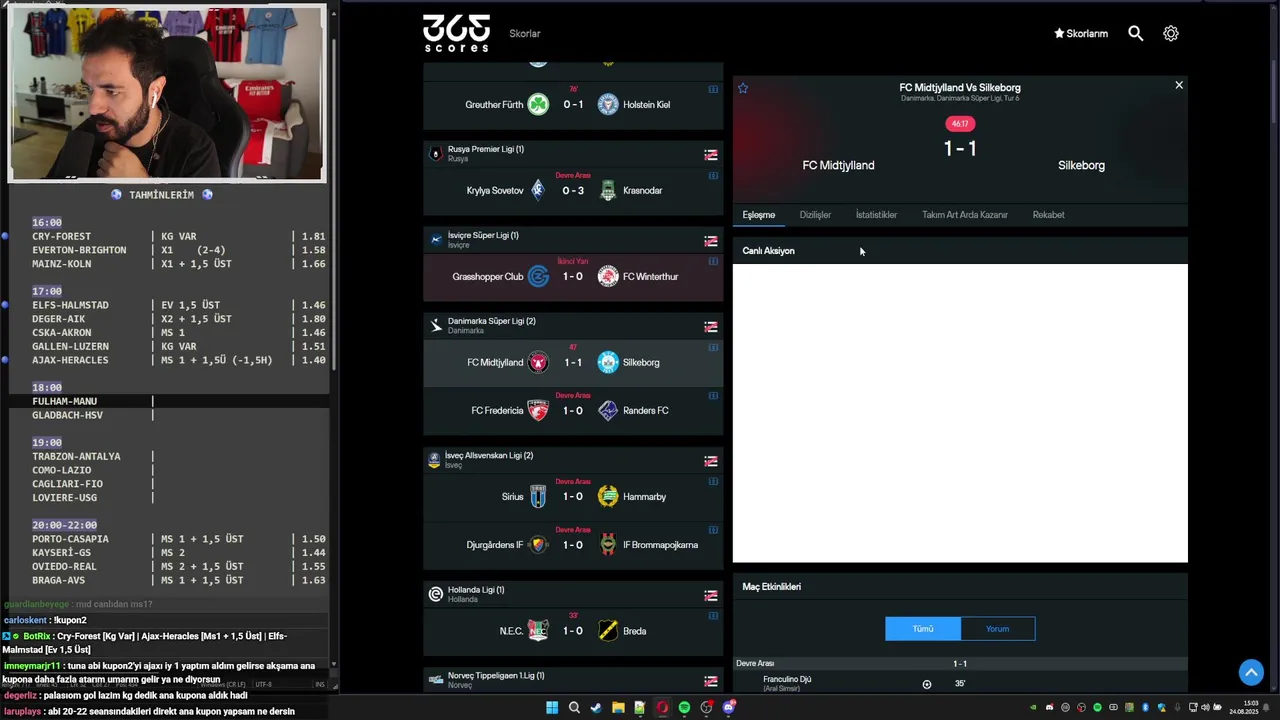This screenshot has height=720, width=1280.
Task: Open File Explorer from the taskbar
Action: tap(618, 708)
